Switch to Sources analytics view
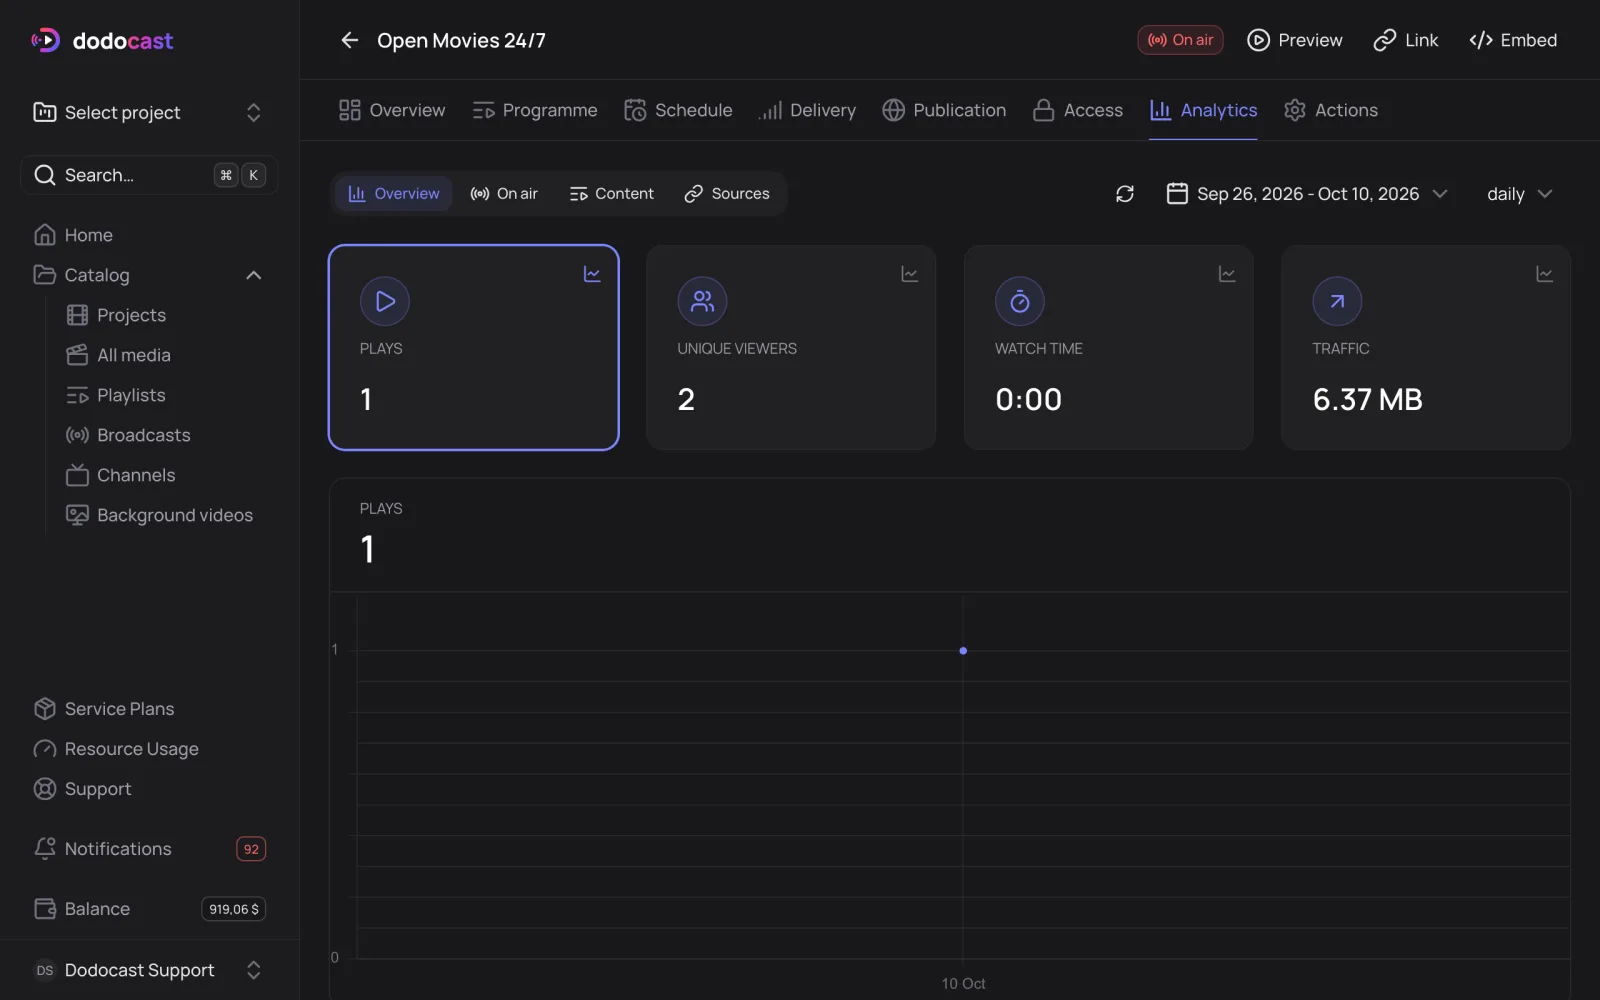This screenshot has height=1000, width=1600. (x=727, y=194)
